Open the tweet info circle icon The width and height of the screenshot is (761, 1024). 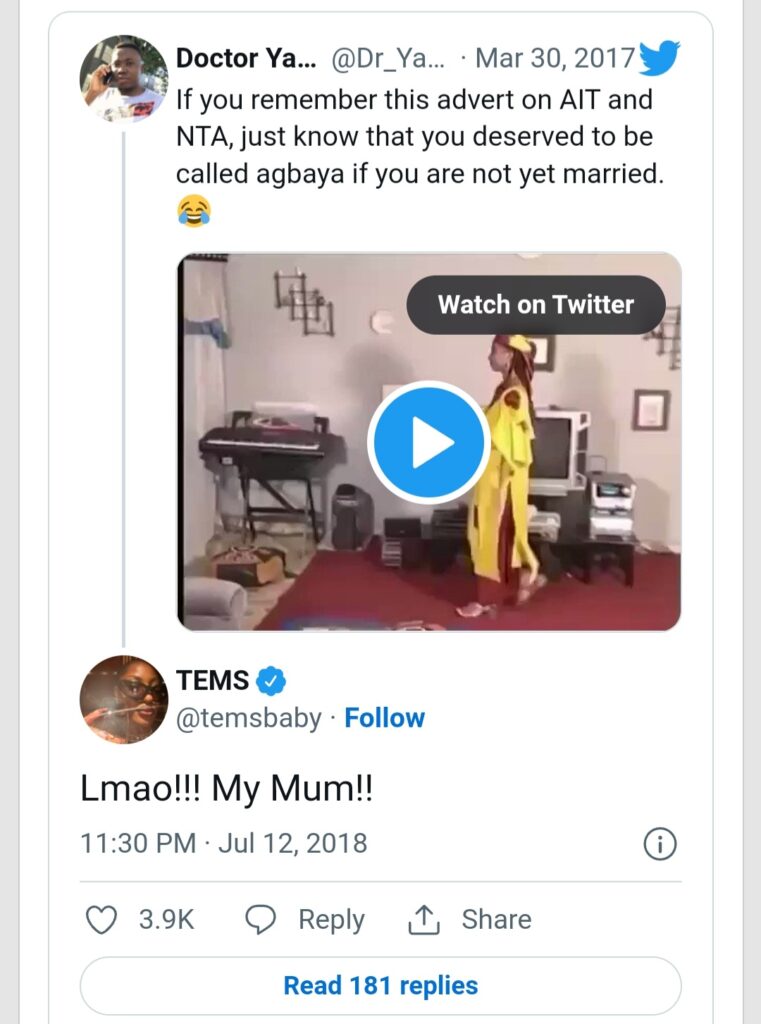[659, 844]
